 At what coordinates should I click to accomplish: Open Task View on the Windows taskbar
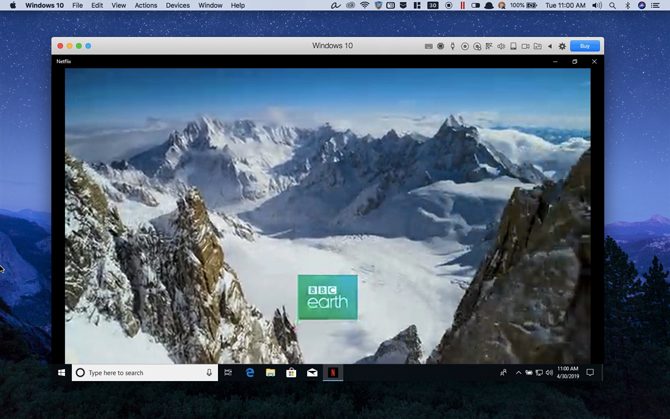click(x=228, y=372)
